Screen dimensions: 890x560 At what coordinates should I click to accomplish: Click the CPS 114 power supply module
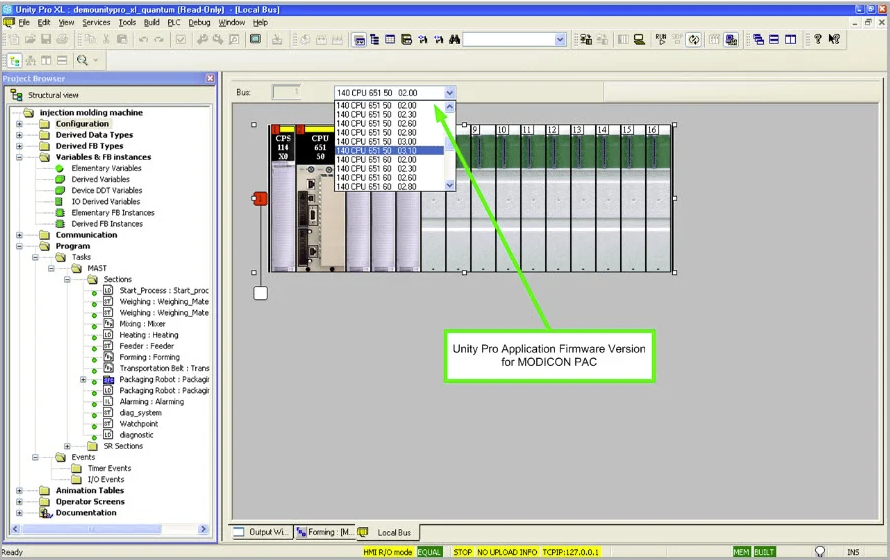(283, 199)
